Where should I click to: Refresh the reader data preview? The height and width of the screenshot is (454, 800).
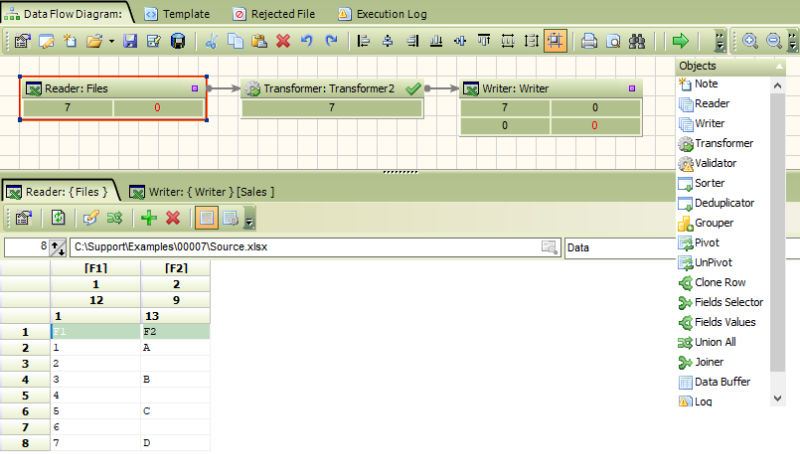click(58, 218)
